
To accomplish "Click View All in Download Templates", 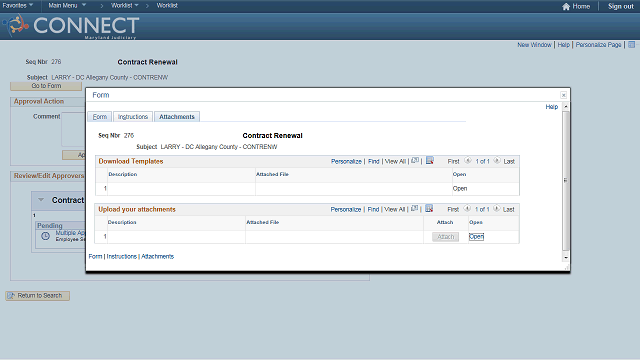I will [395, 162].
